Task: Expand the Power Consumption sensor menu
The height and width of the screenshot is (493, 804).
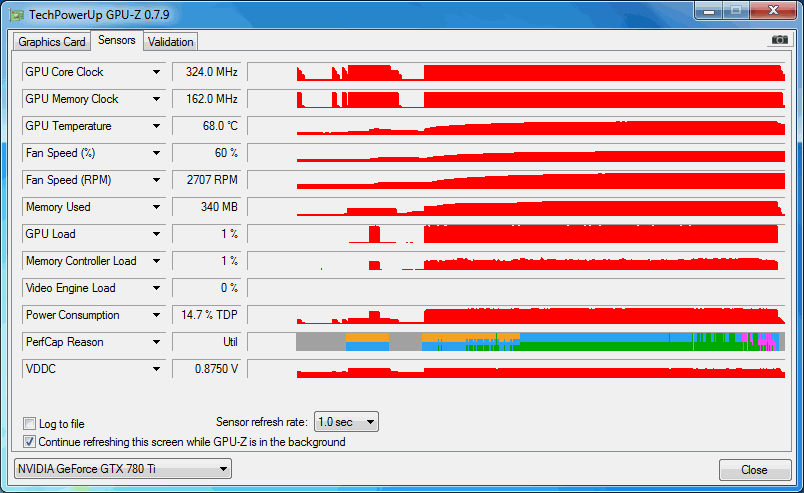Action: pos(156,315)
